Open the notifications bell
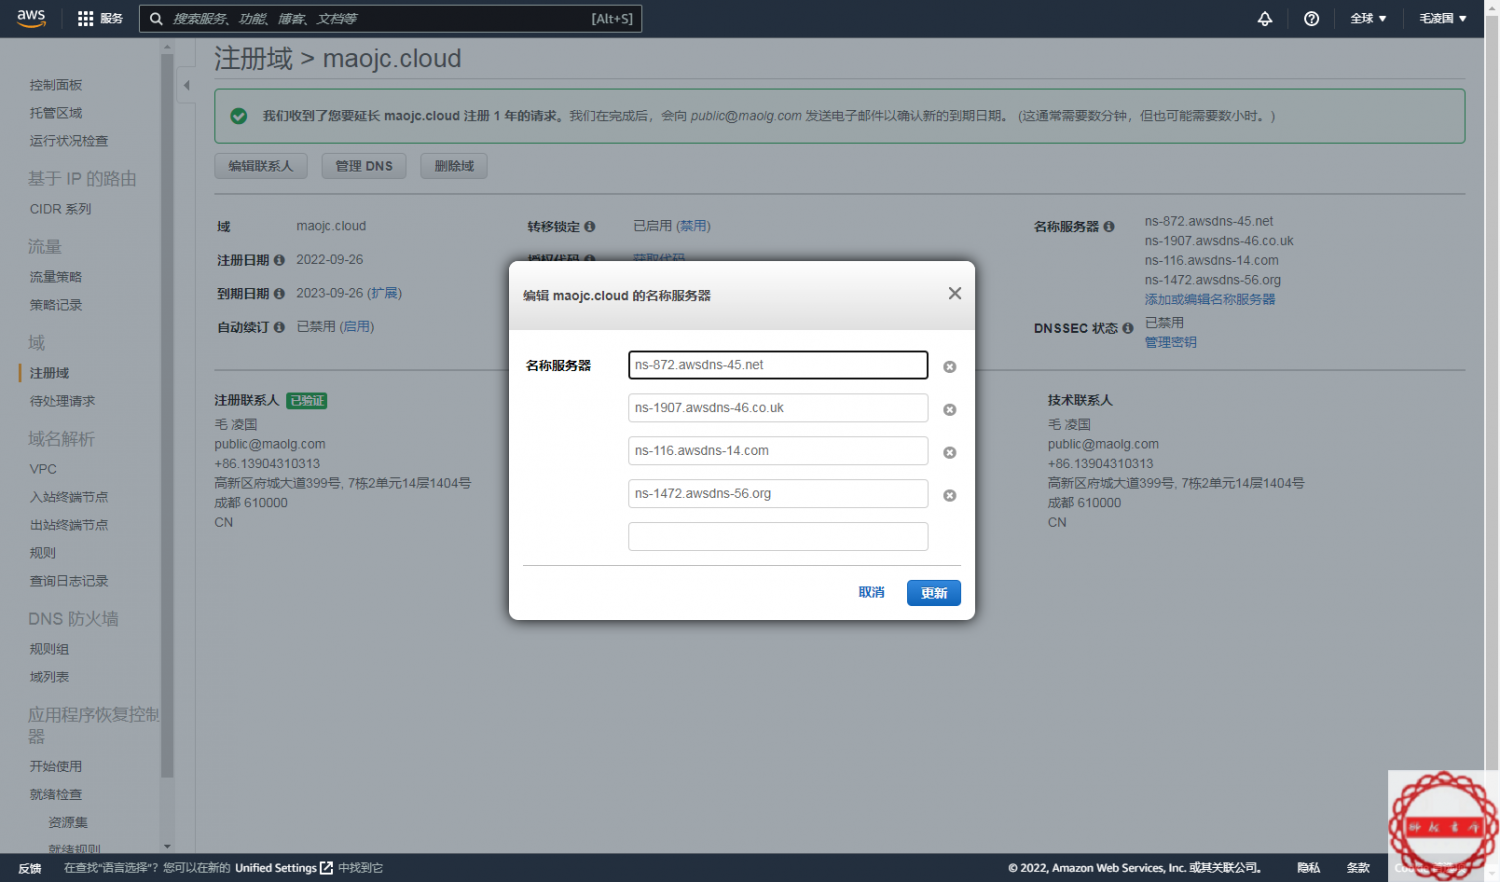Image resolution: width=1500 pixels, height=882 pixels. pos(1265,18)
